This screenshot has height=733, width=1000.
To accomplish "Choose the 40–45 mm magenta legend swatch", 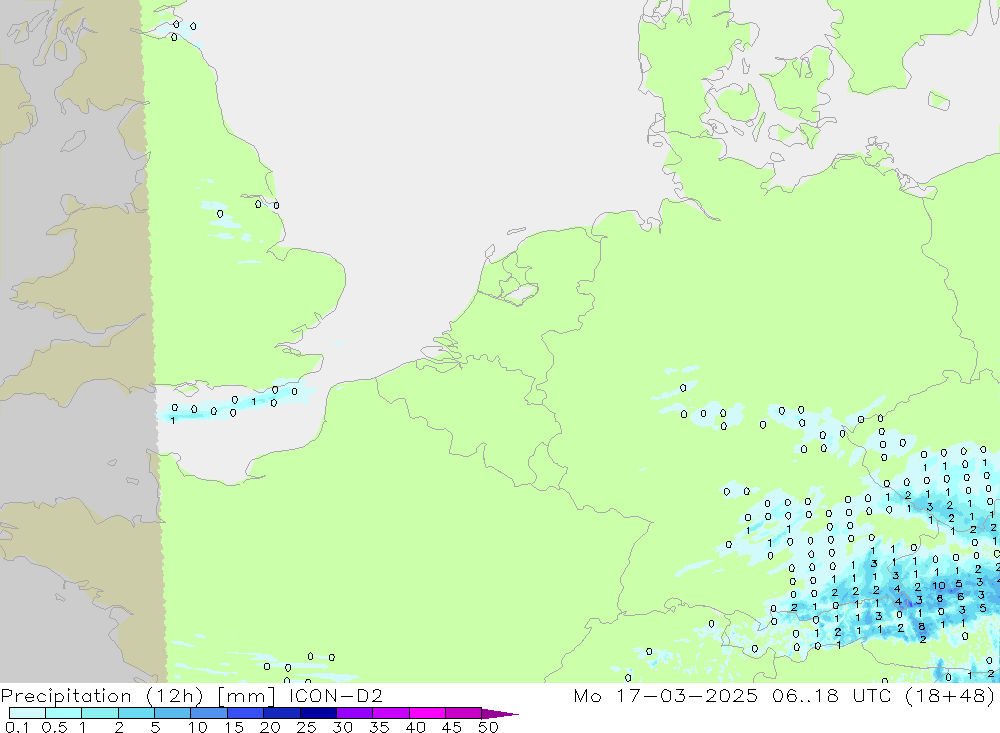I will point(427,713).
